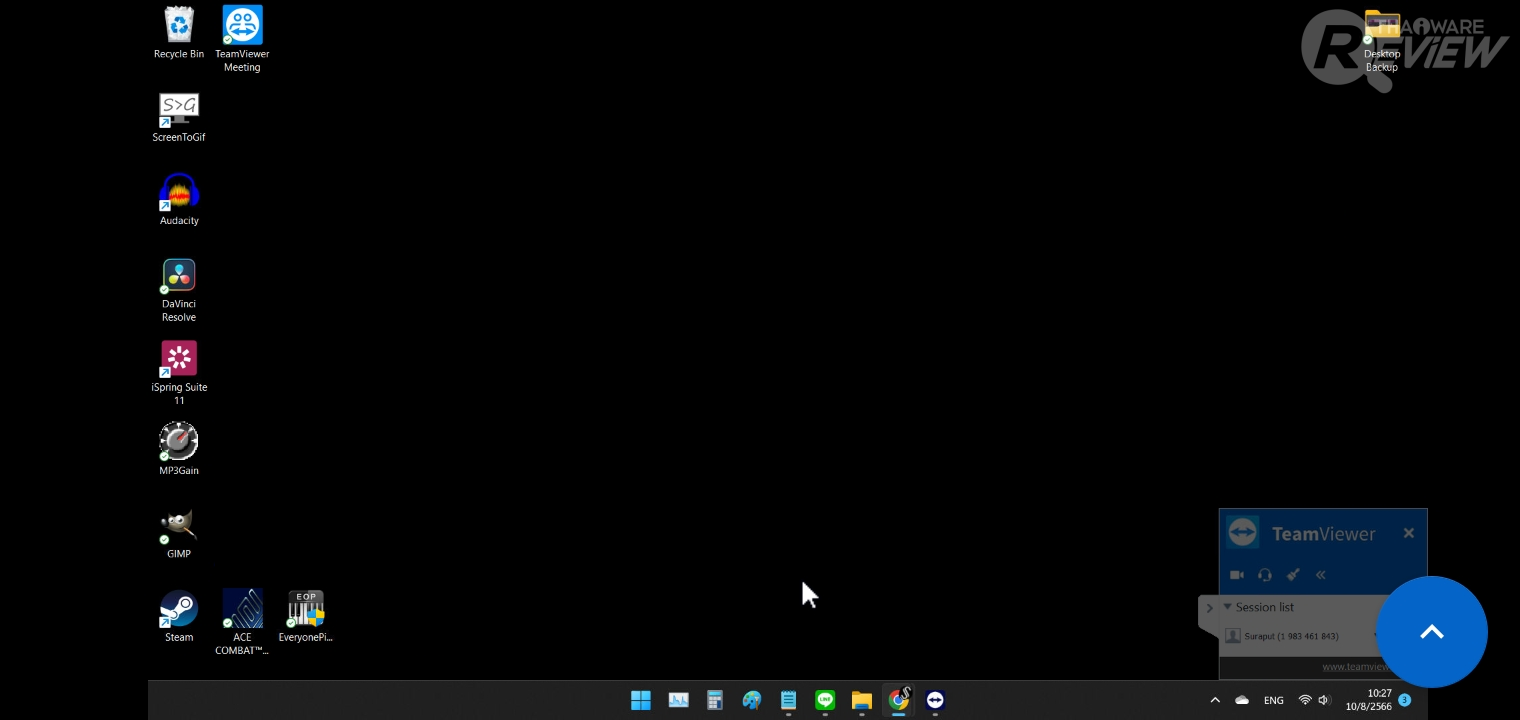Open TeamViewer audio headset options

pos(1265,575)
